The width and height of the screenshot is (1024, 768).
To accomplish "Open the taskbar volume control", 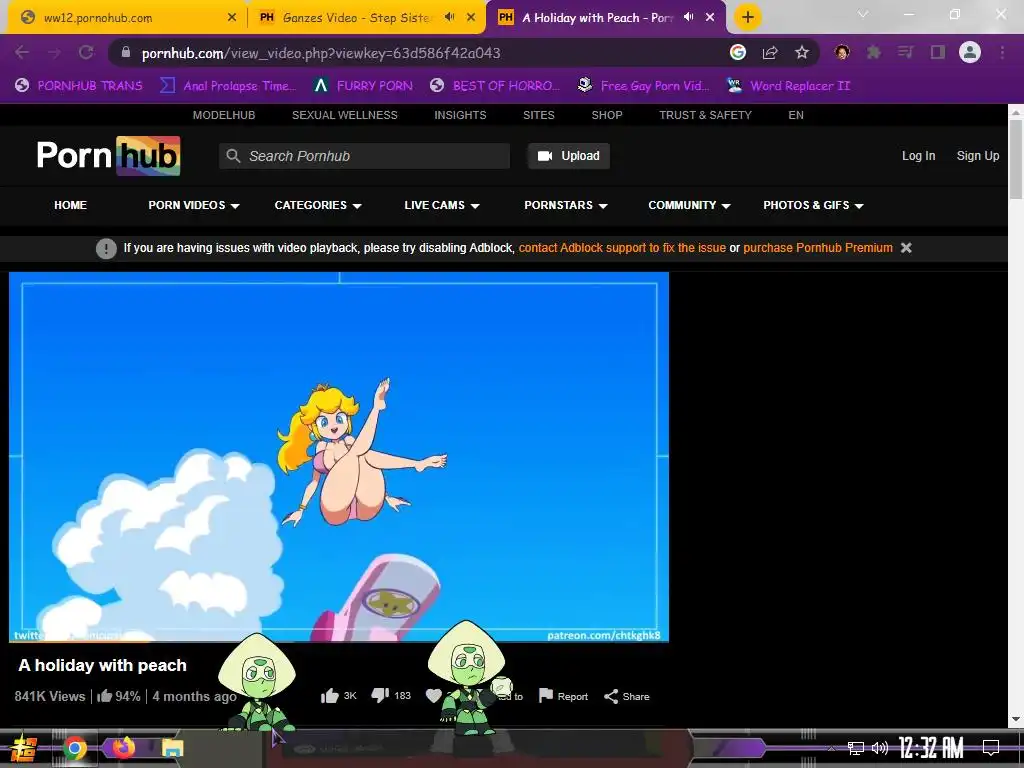I will pyautogui.click(x=880, y=748).
